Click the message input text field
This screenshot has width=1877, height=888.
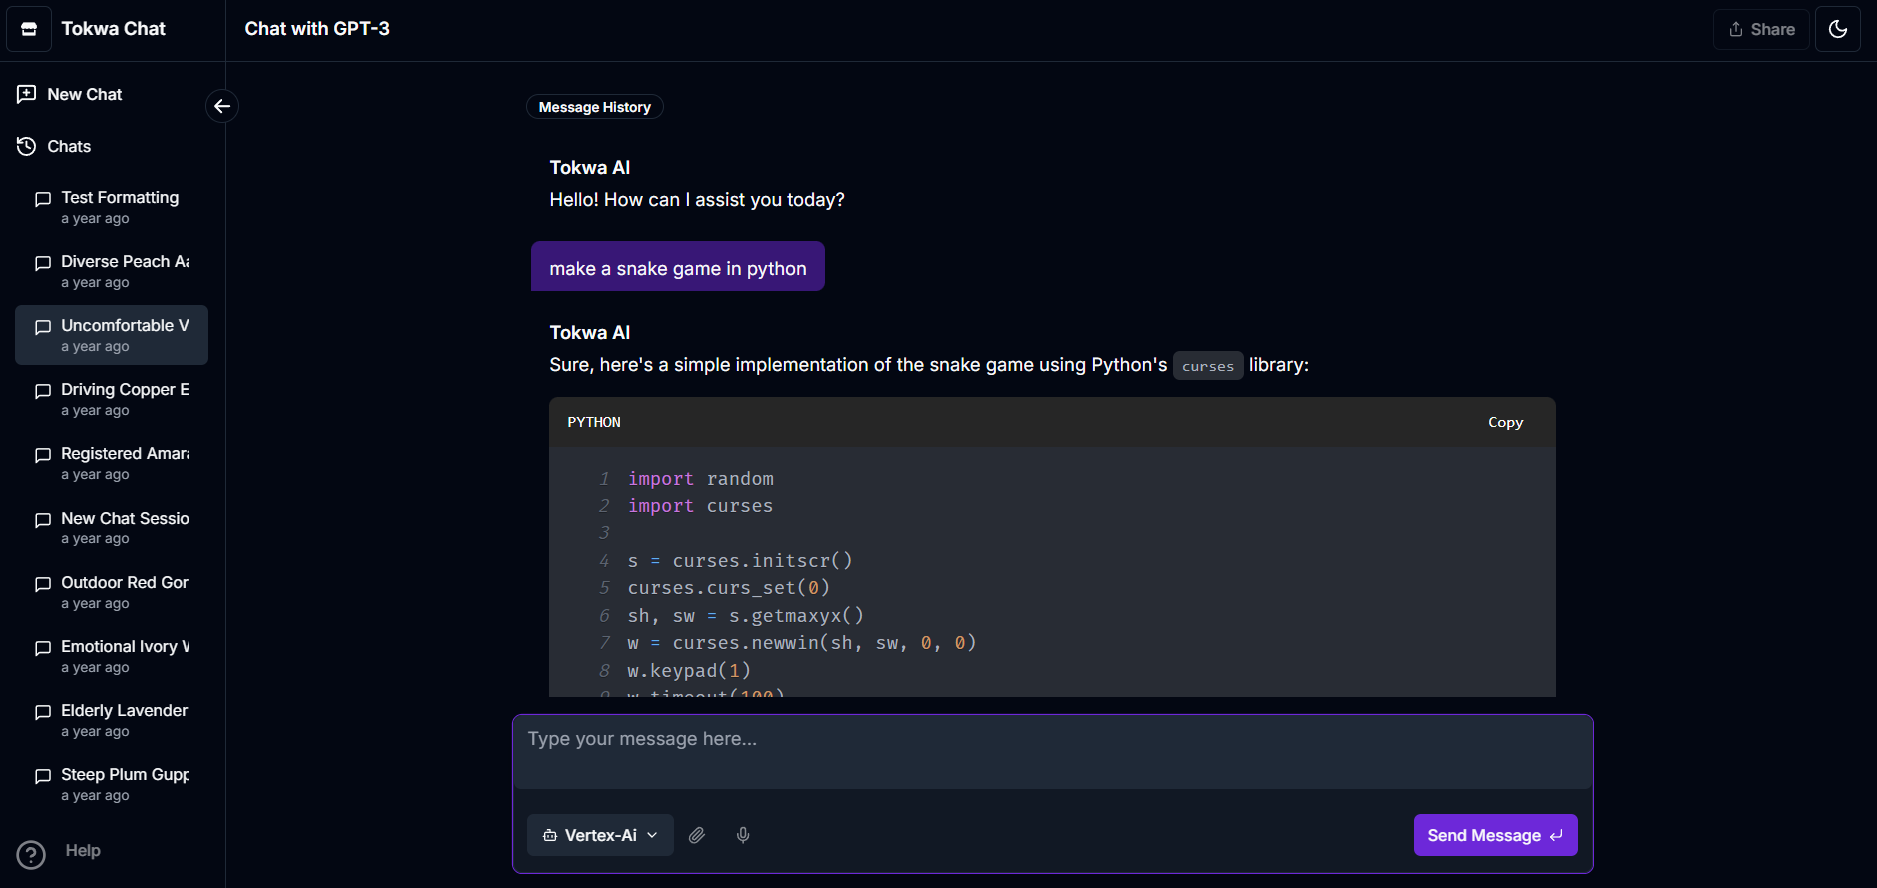point(1052,752)
